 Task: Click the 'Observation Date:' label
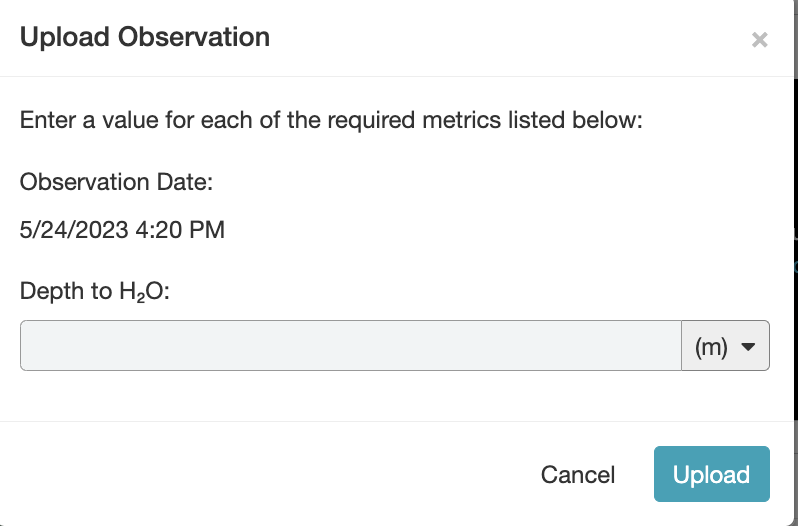click(117, 182)
